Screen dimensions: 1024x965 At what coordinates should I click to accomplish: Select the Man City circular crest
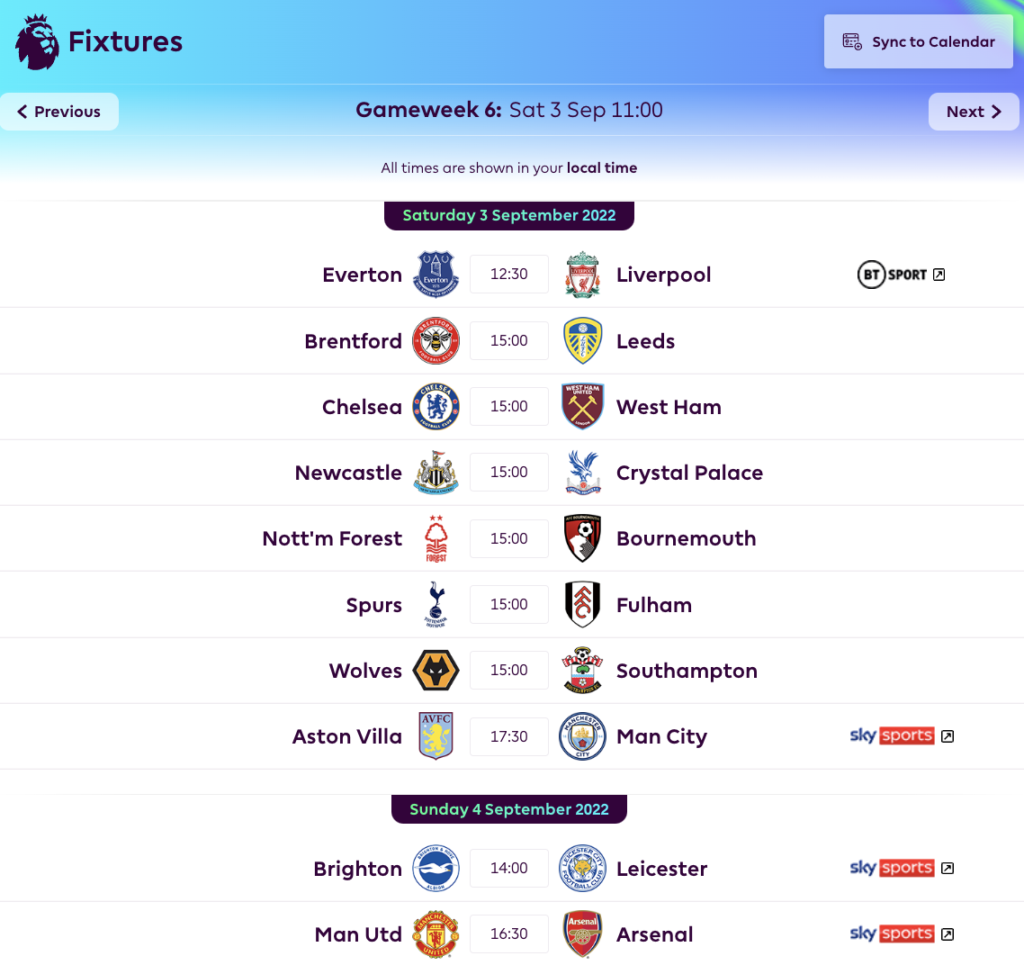click(x=583, y=736)
